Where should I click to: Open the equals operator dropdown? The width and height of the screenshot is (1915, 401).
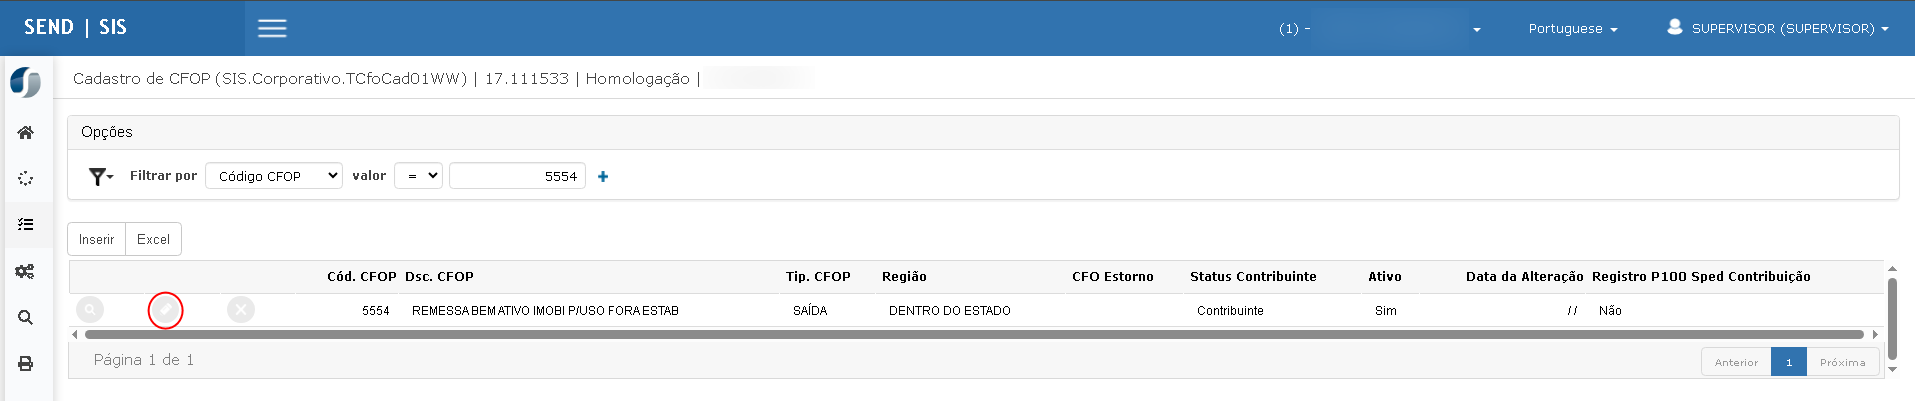[x=418, y=176]
